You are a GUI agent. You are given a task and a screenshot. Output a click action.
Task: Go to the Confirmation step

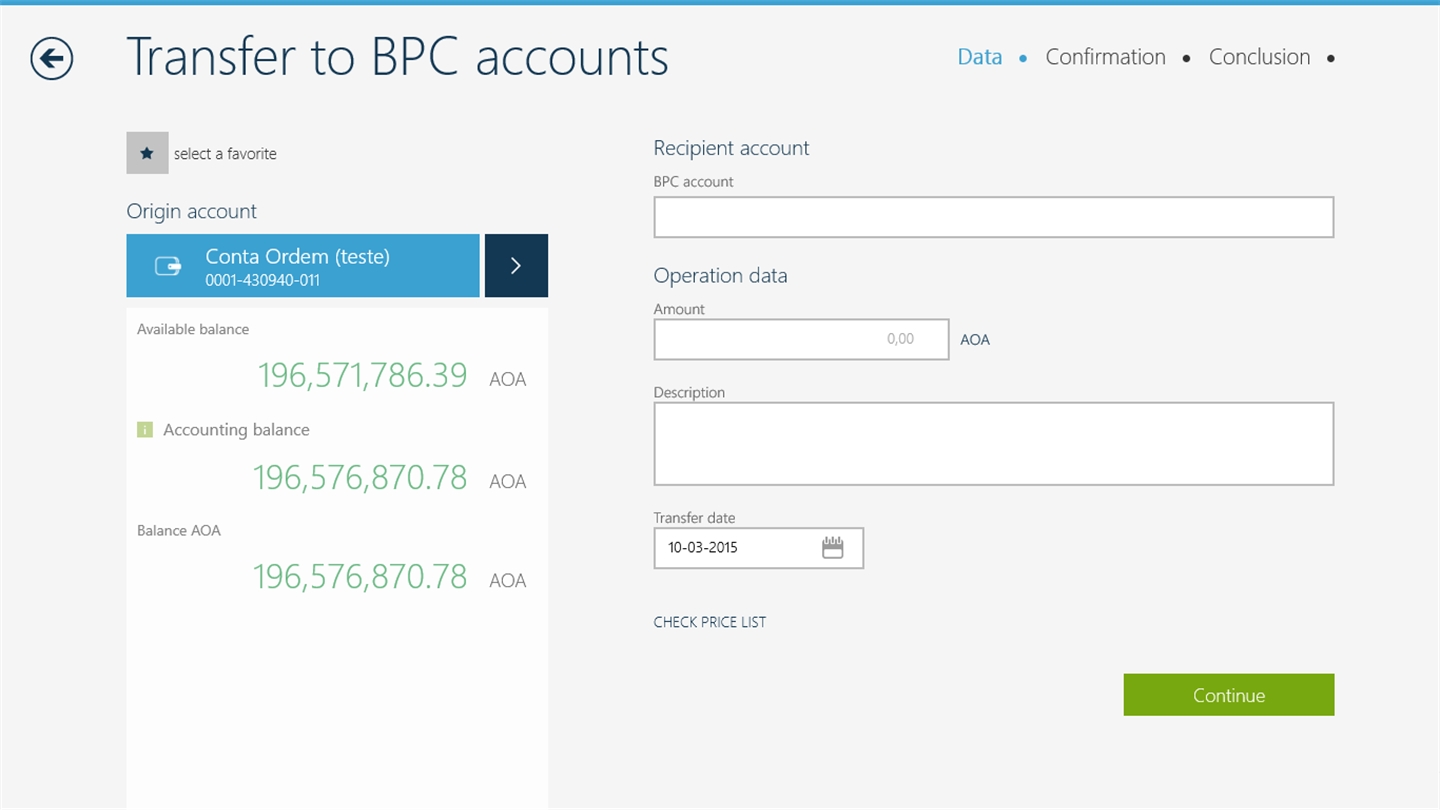click(x=1105, y=57)
